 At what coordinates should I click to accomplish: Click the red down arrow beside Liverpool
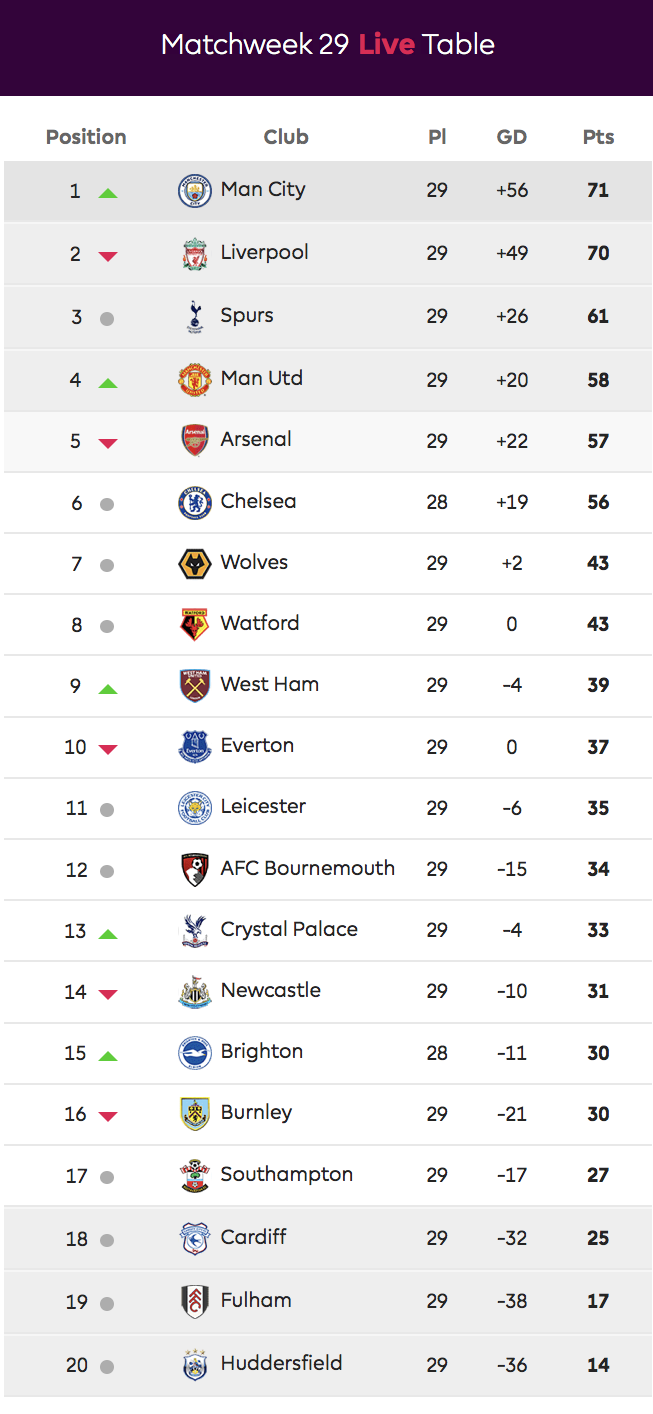[x=108, y=256]
